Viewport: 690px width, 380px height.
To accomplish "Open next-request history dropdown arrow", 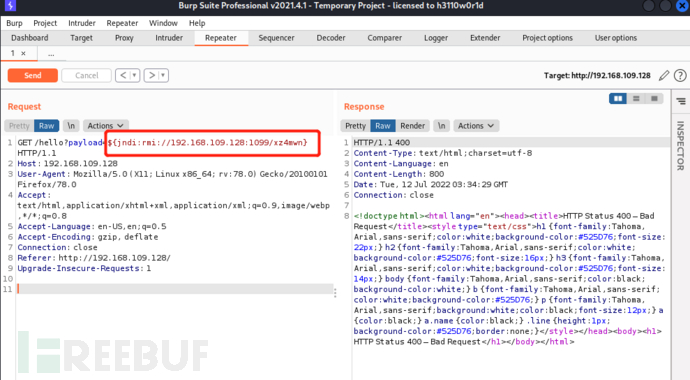I will pyautogui.click(x=163, y=75).
